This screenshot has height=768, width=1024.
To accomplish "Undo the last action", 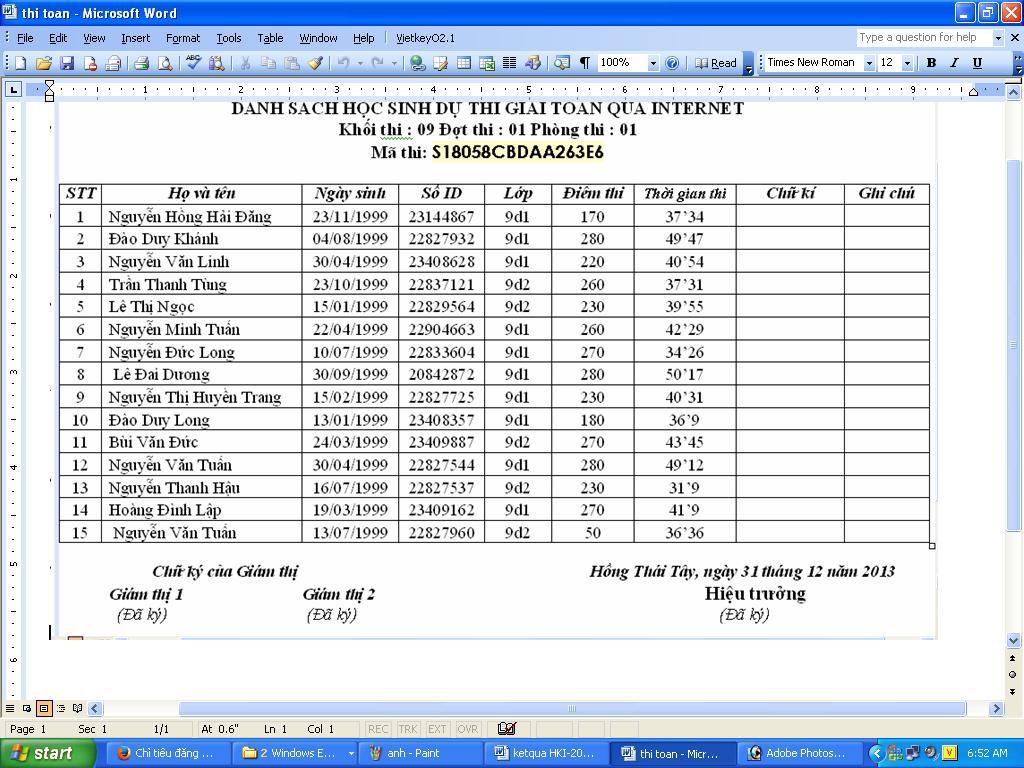I will click(344, 63).
